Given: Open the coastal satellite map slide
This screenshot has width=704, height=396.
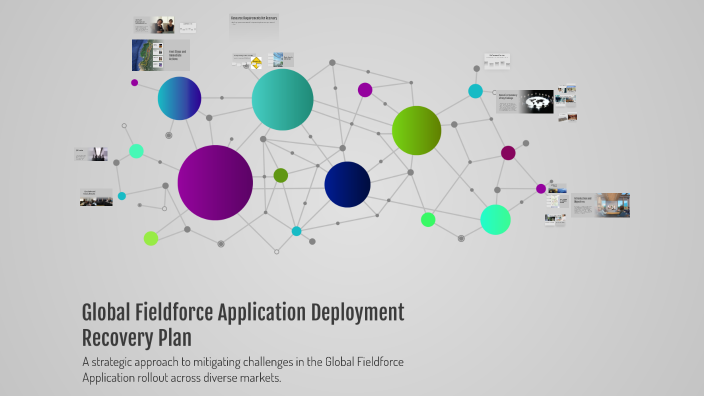Looking at the screenshot, I should point(161,55).
